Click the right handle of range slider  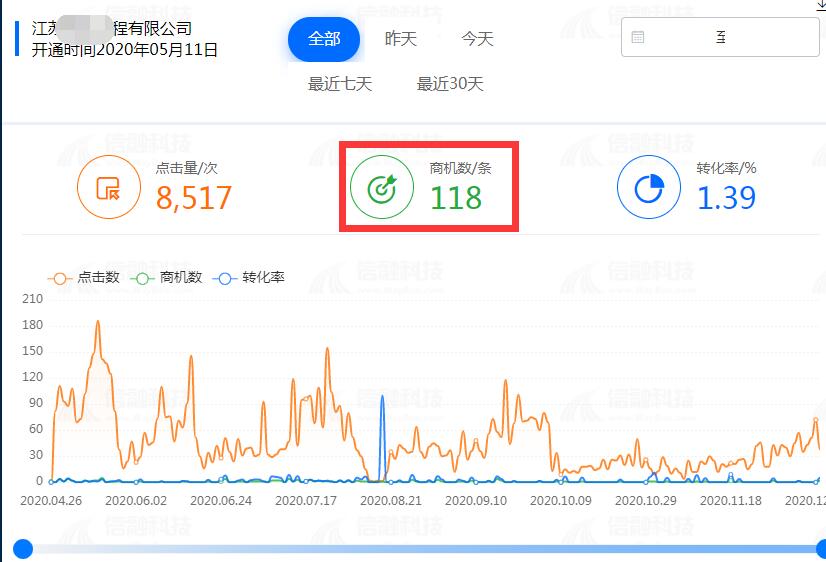tap(820, 548)
